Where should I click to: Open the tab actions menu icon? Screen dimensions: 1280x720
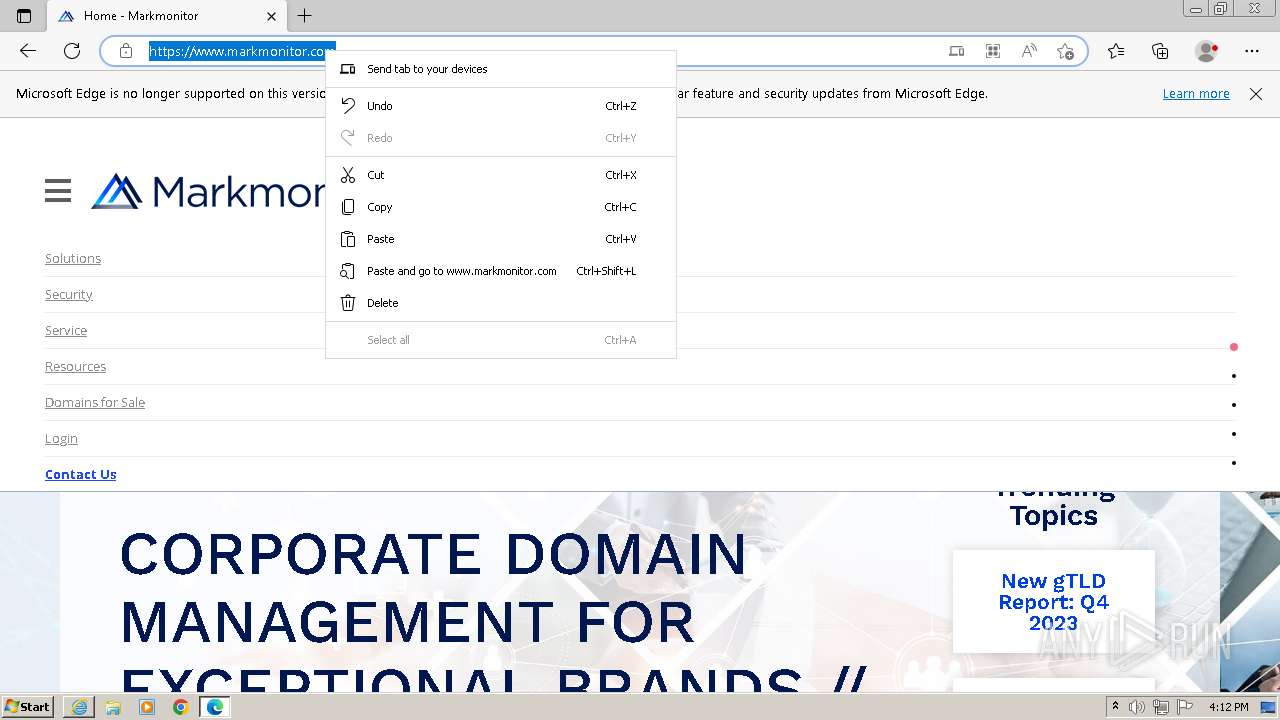coord(24,16)
